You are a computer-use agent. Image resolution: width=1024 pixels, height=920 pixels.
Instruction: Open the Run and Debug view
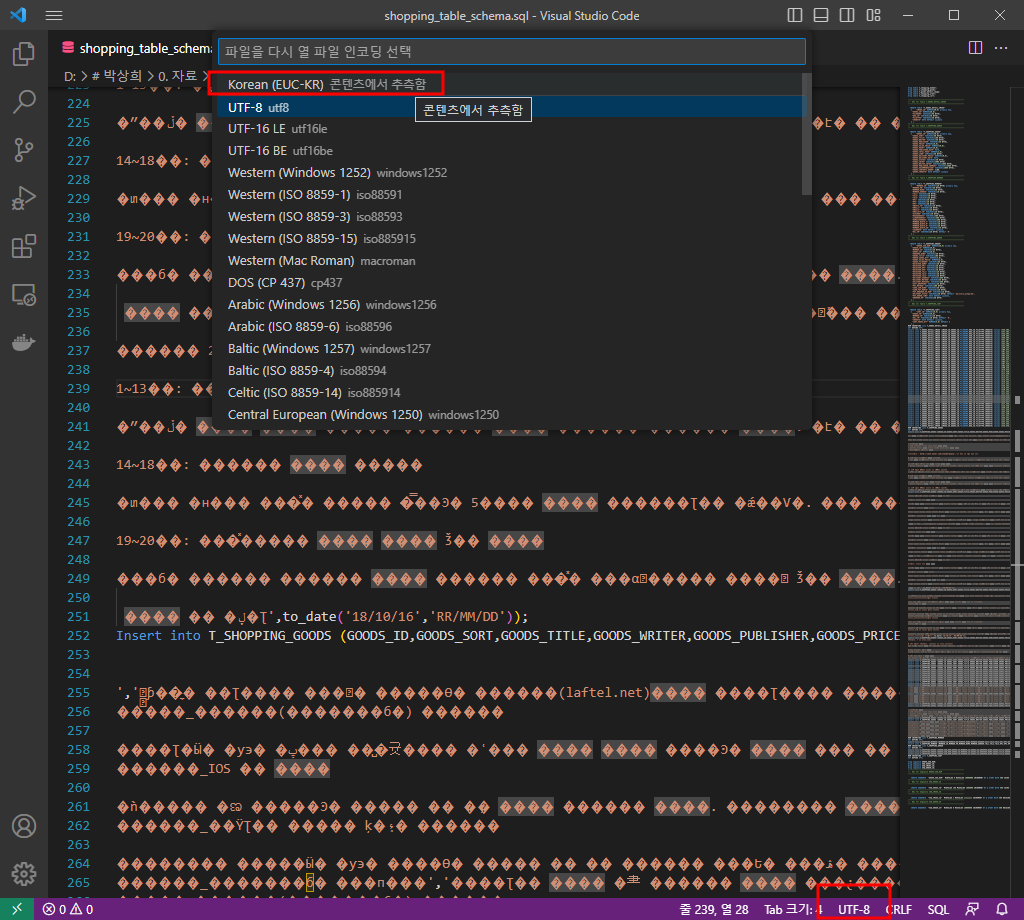[24, 198]
